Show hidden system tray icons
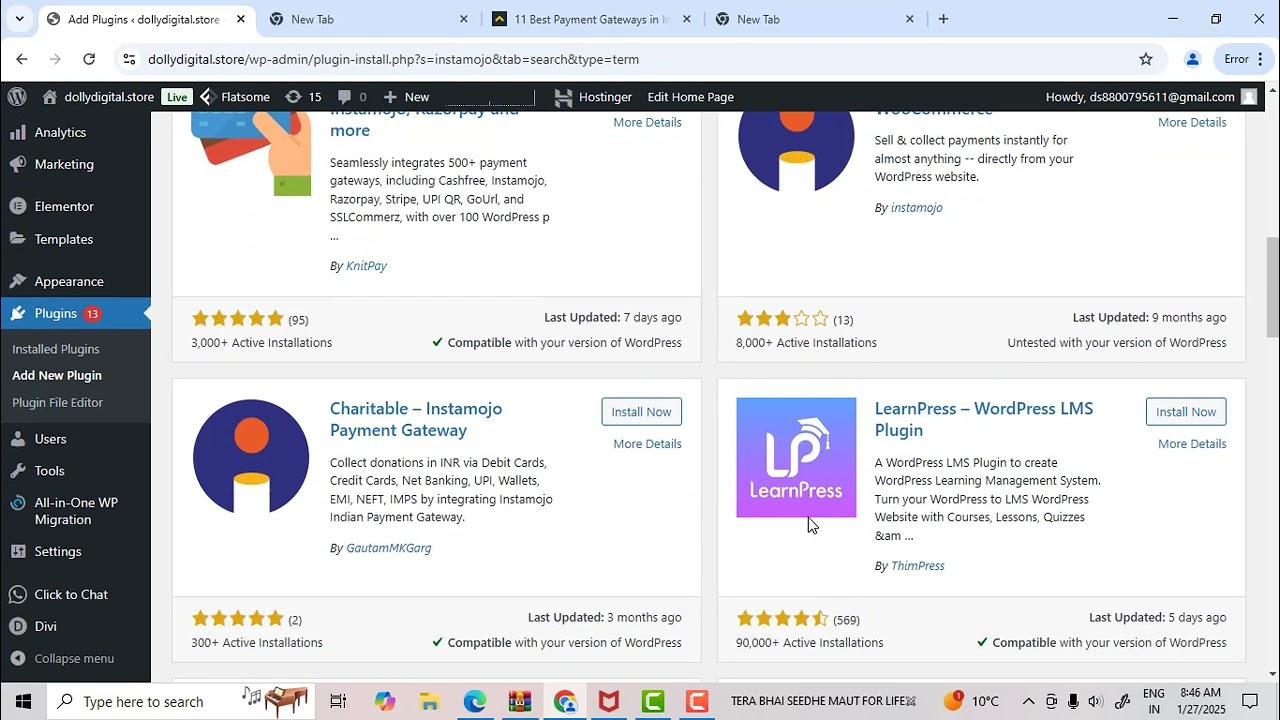The image size is (1280, 720). [1028, 701]
